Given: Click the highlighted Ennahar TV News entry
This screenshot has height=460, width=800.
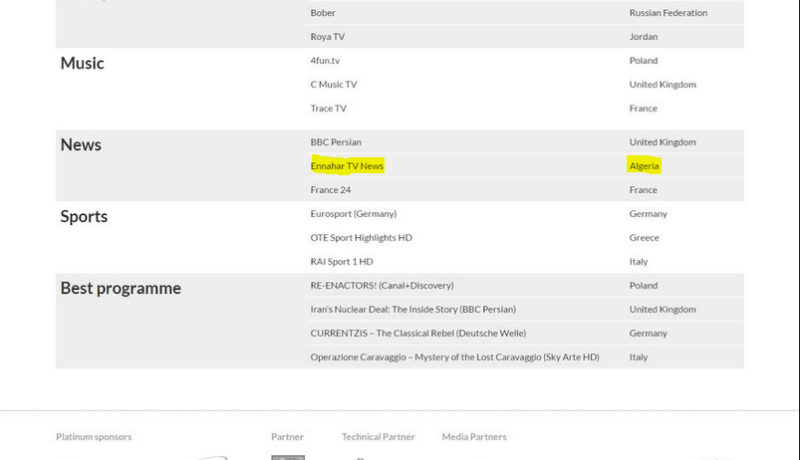Looking at the screenshot, I should (x=347, y=166).
